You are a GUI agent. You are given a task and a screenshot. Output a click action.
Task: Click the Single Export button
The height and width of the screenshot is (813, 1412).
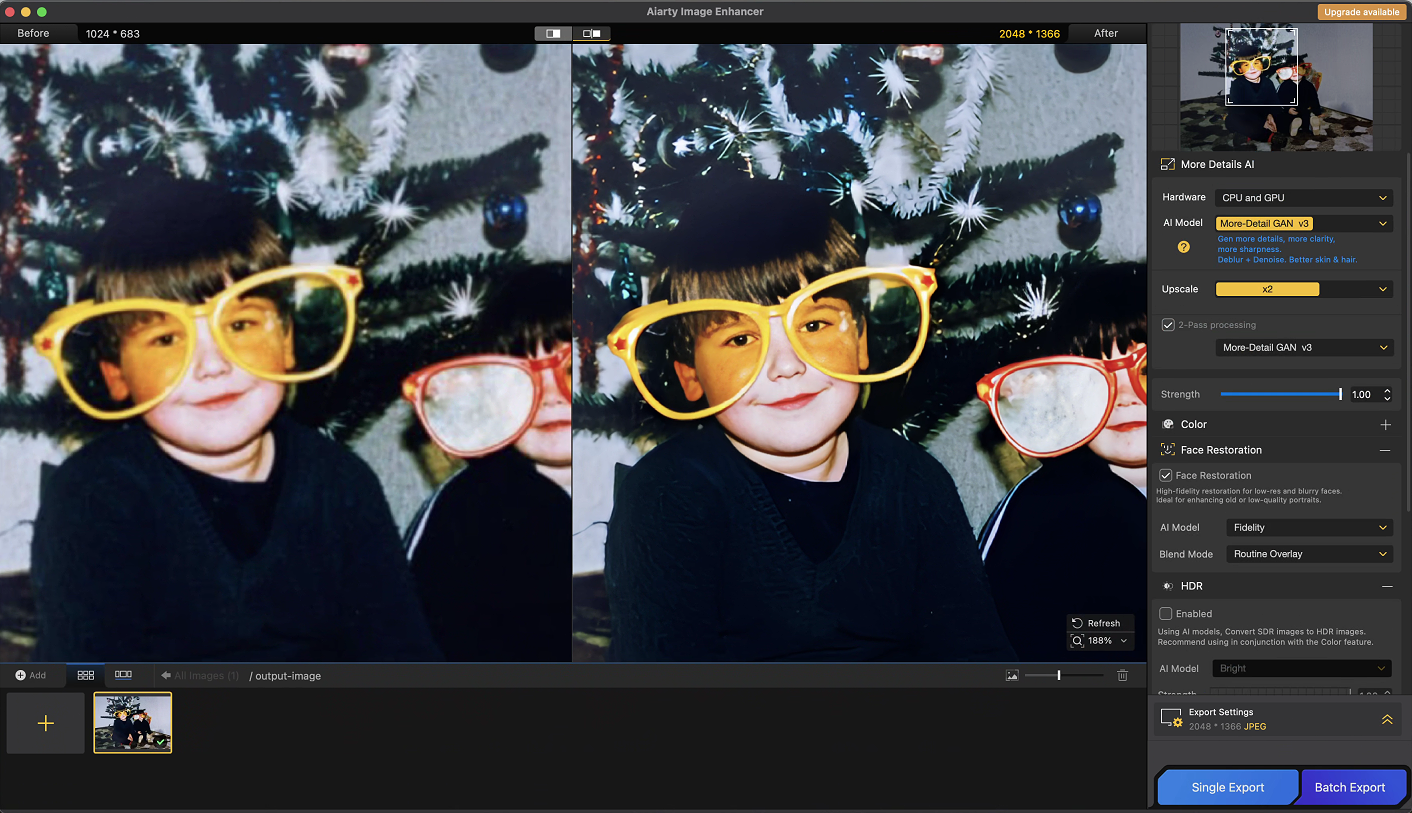click(1228, 787)
